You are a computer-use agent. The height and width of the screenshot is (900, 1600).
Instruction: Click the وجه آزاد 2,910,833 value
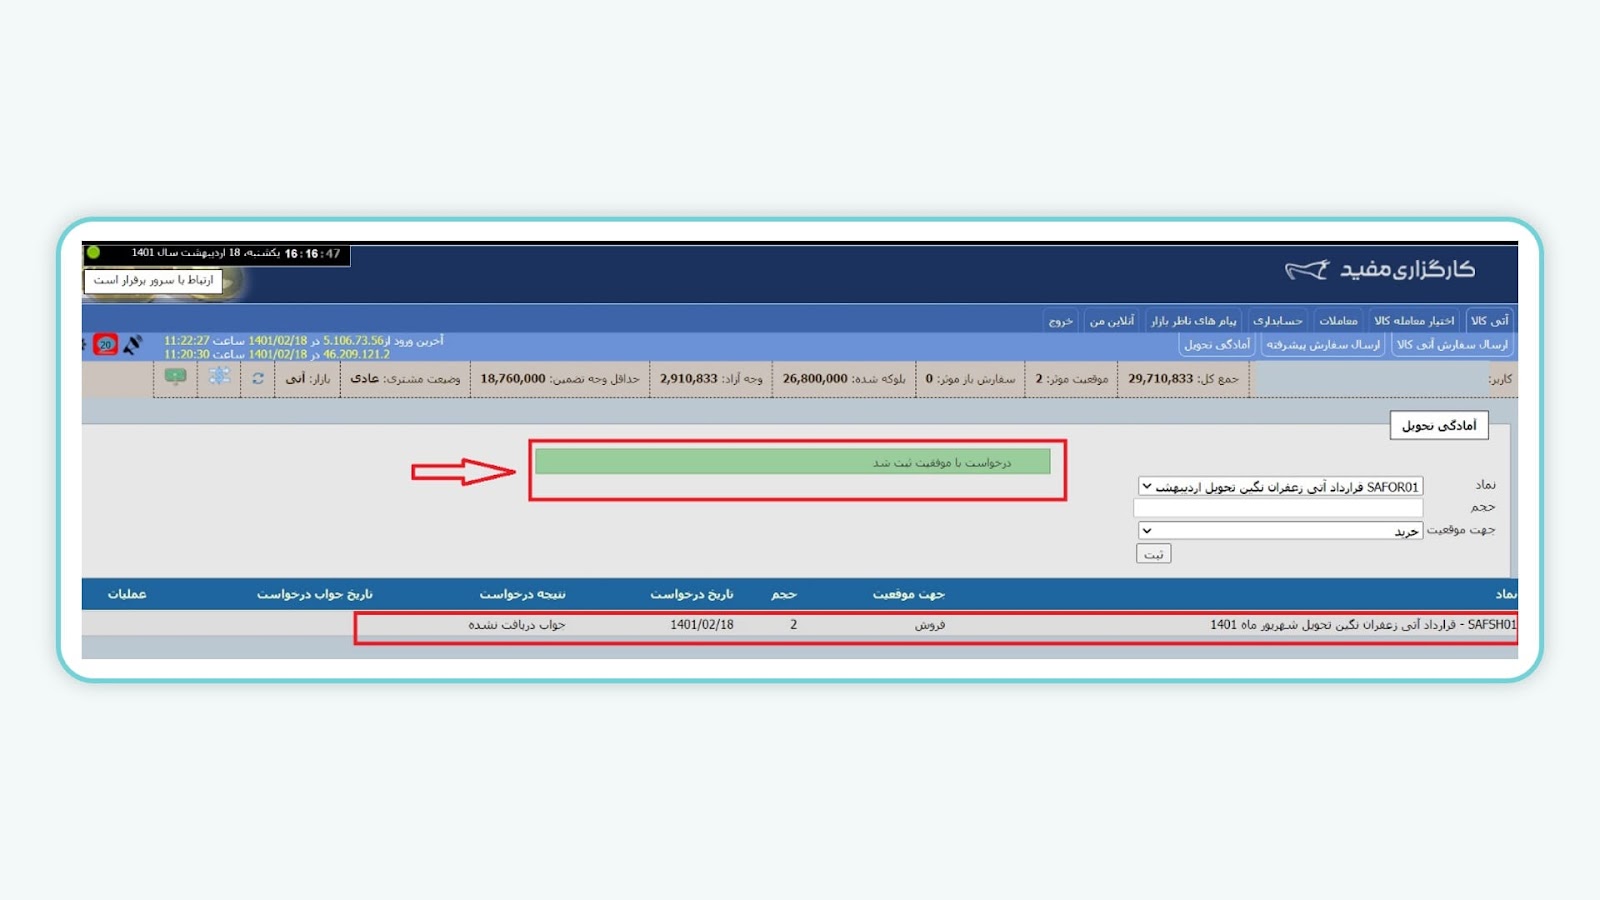pyautogui.click(x=711, y=379)
